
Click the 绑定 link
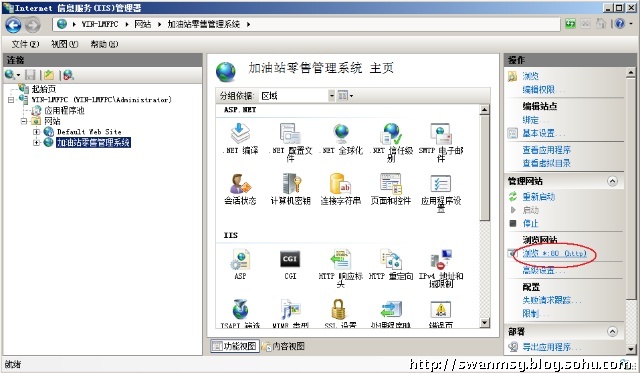tap(536, 120)
